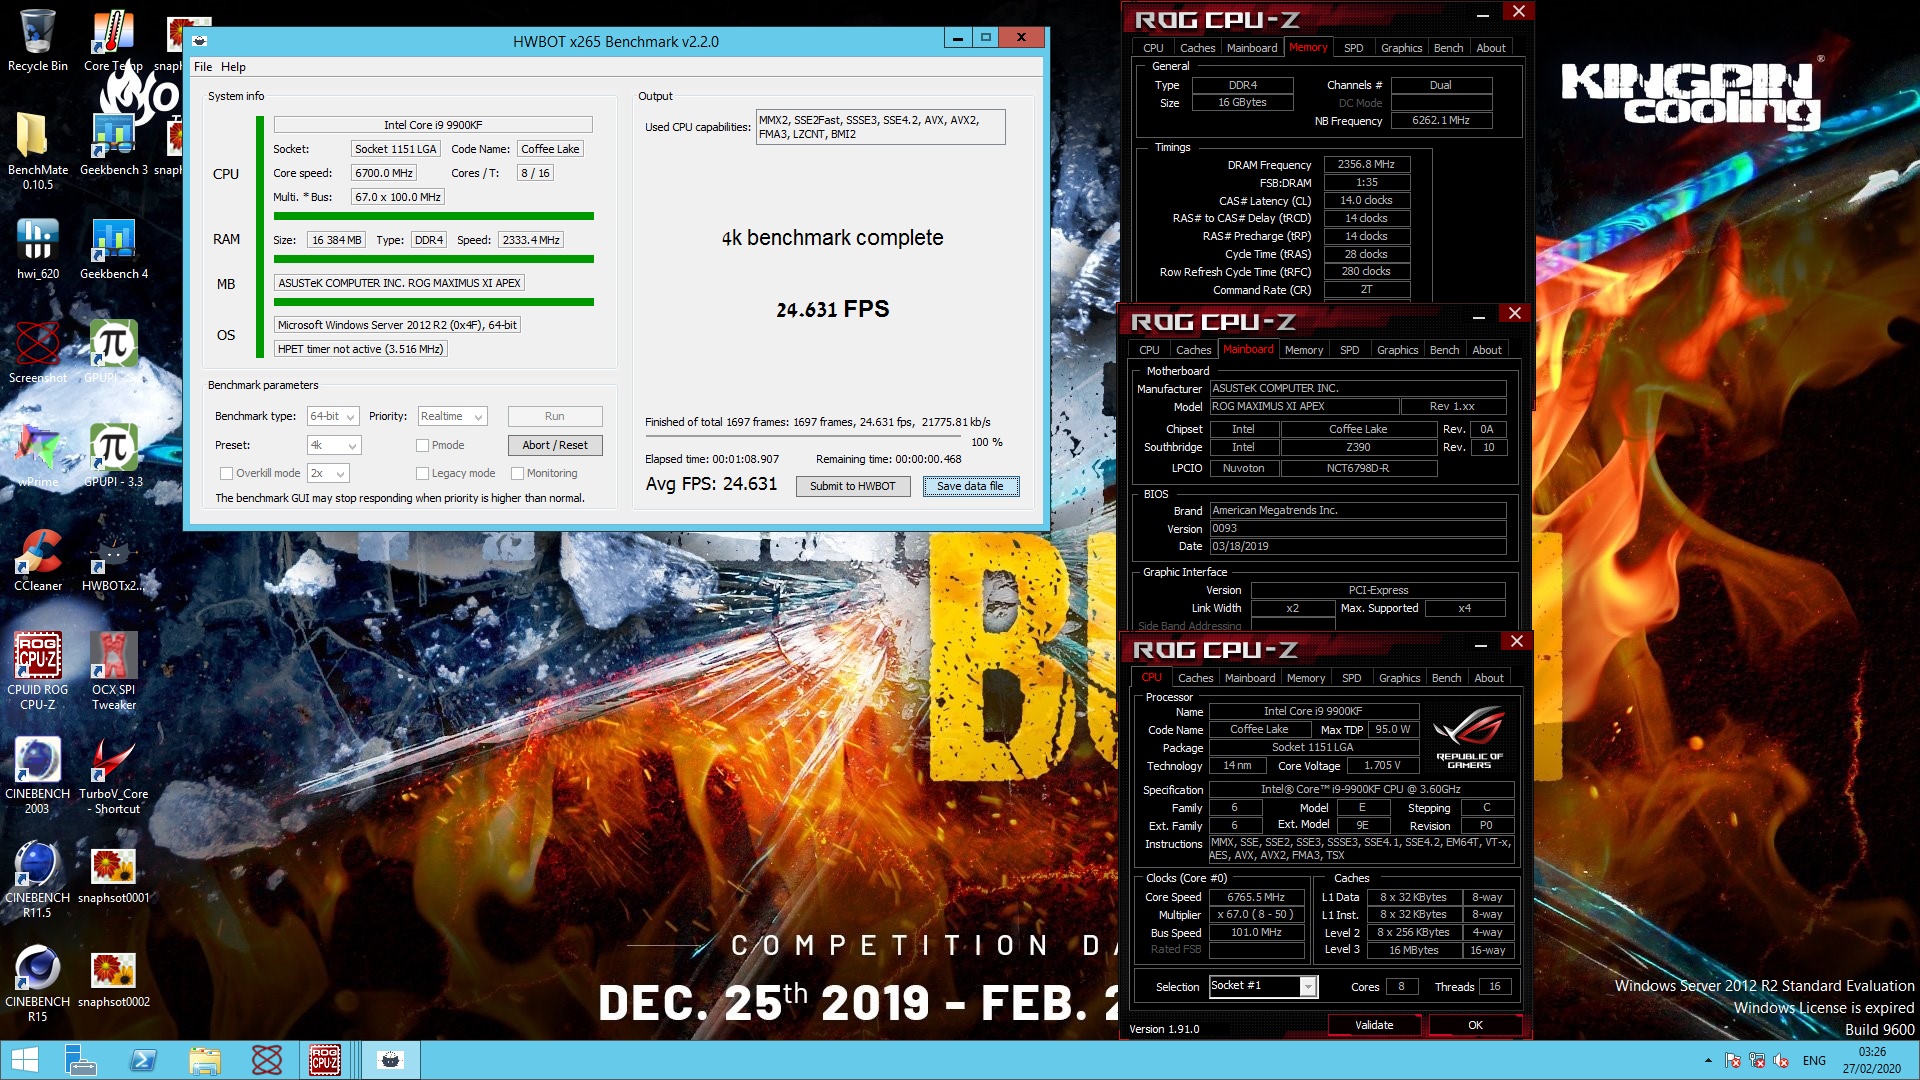The width and height of the screenshot is (1920, 1080).
Task: Enable the Overkill mode checkbox
Action: point(226,473)
